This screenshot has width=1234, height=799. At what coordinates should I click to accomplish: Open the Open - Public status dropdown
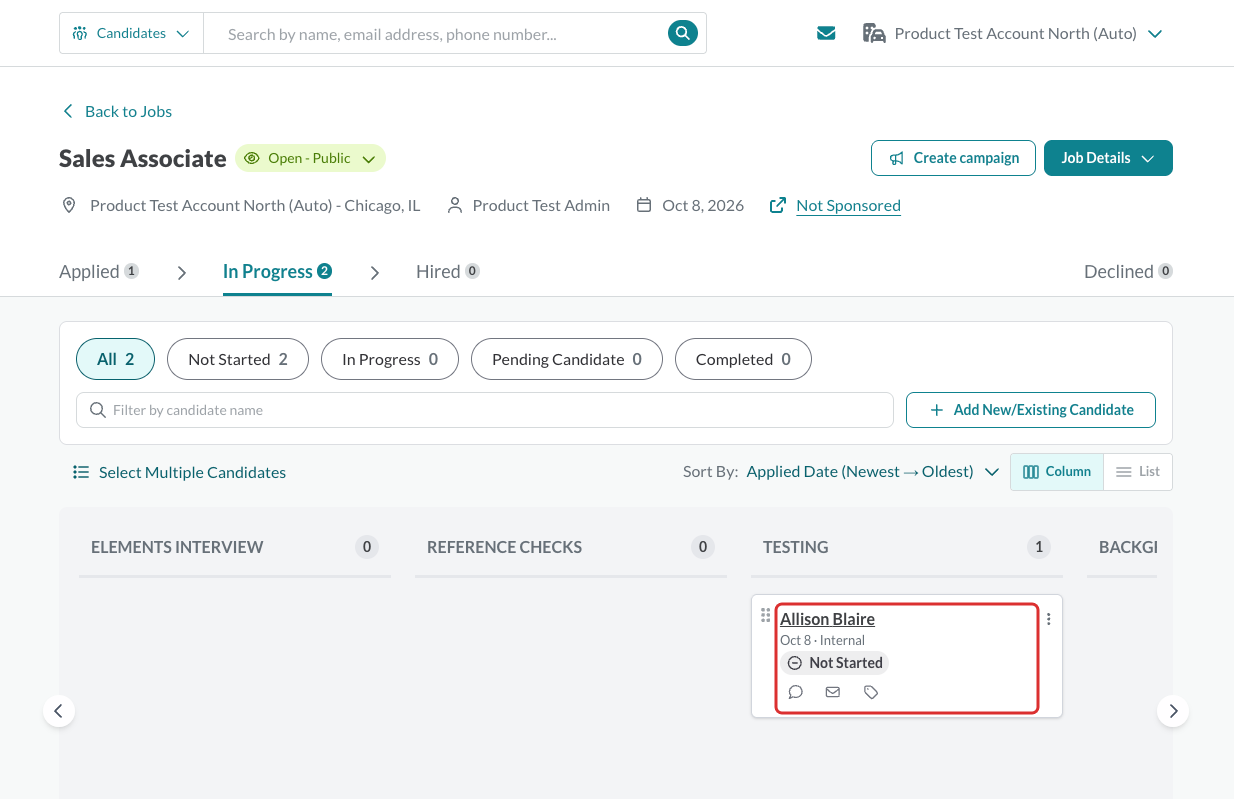point(310,158)
